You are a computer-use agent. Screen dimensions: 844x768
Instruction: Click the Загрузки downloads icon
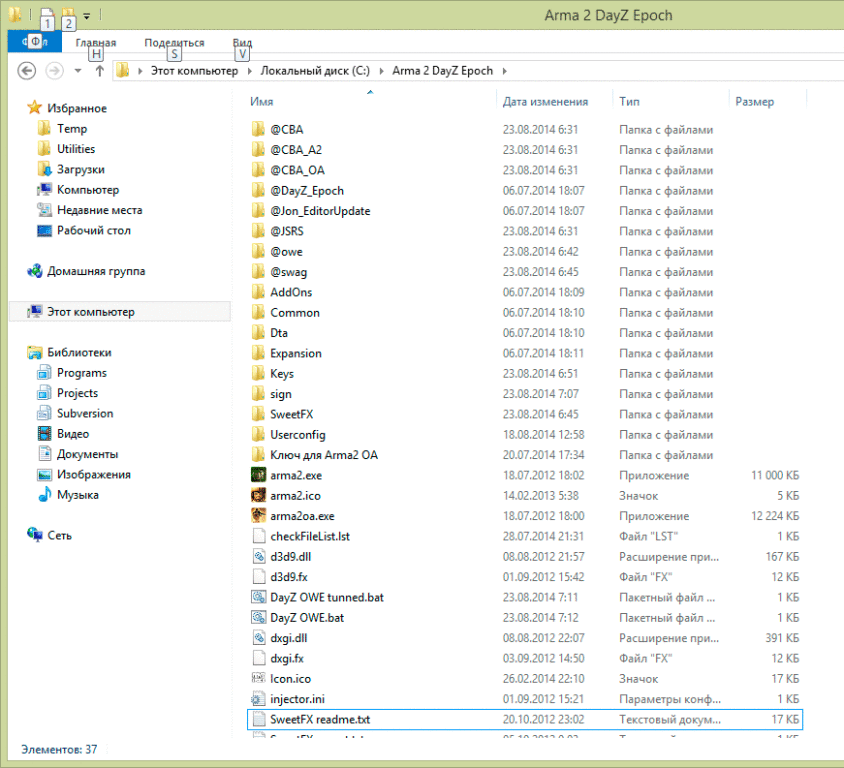point(44,170)
